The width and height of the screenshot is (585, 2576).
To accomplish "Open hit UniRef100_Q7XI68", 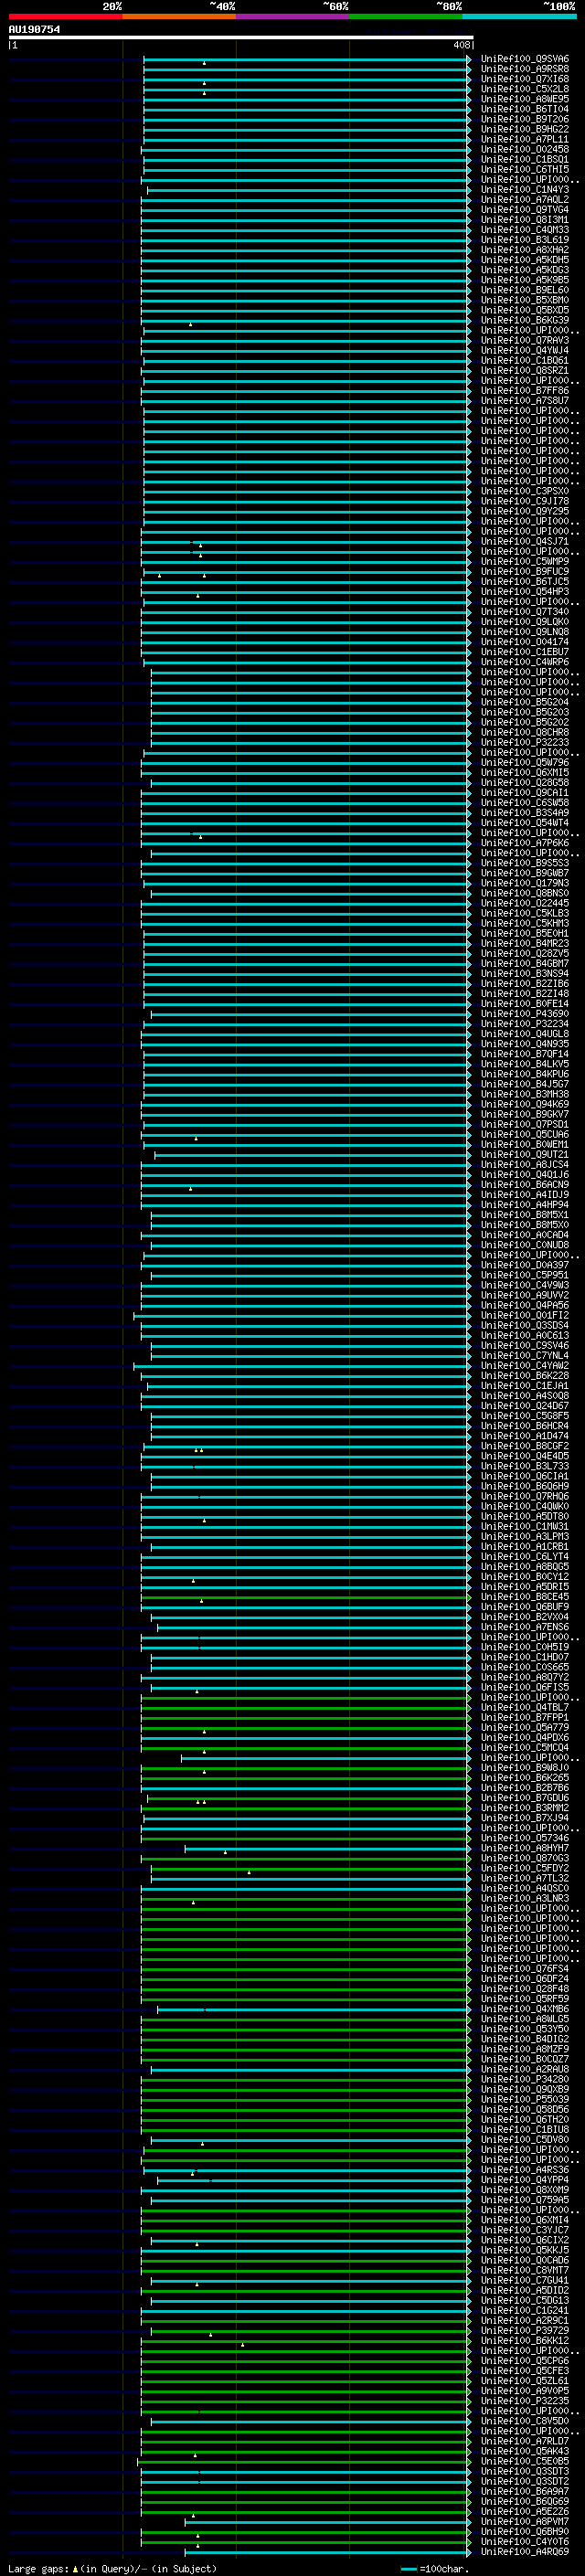I will click(x=524, y=79).
